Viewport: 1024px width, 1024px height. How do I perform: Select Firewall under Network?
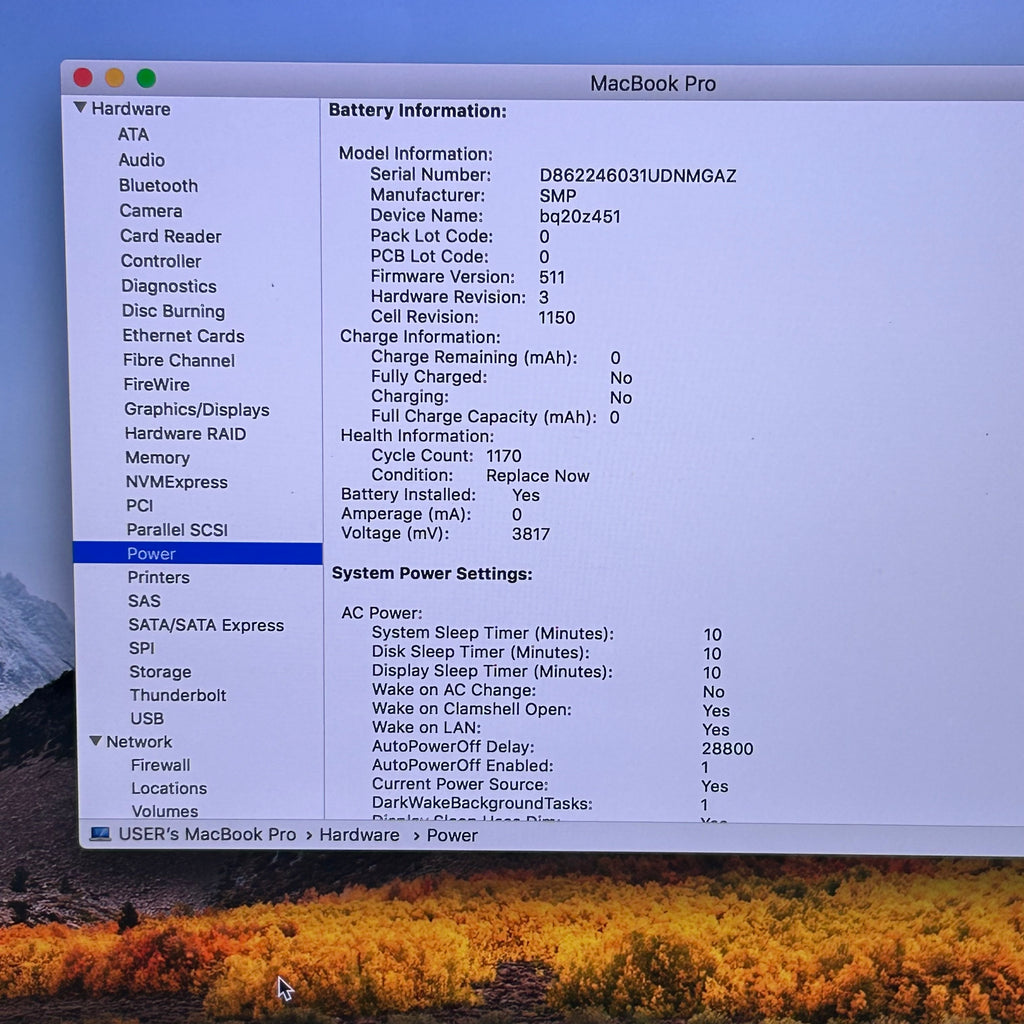click(x=161, y=765)
